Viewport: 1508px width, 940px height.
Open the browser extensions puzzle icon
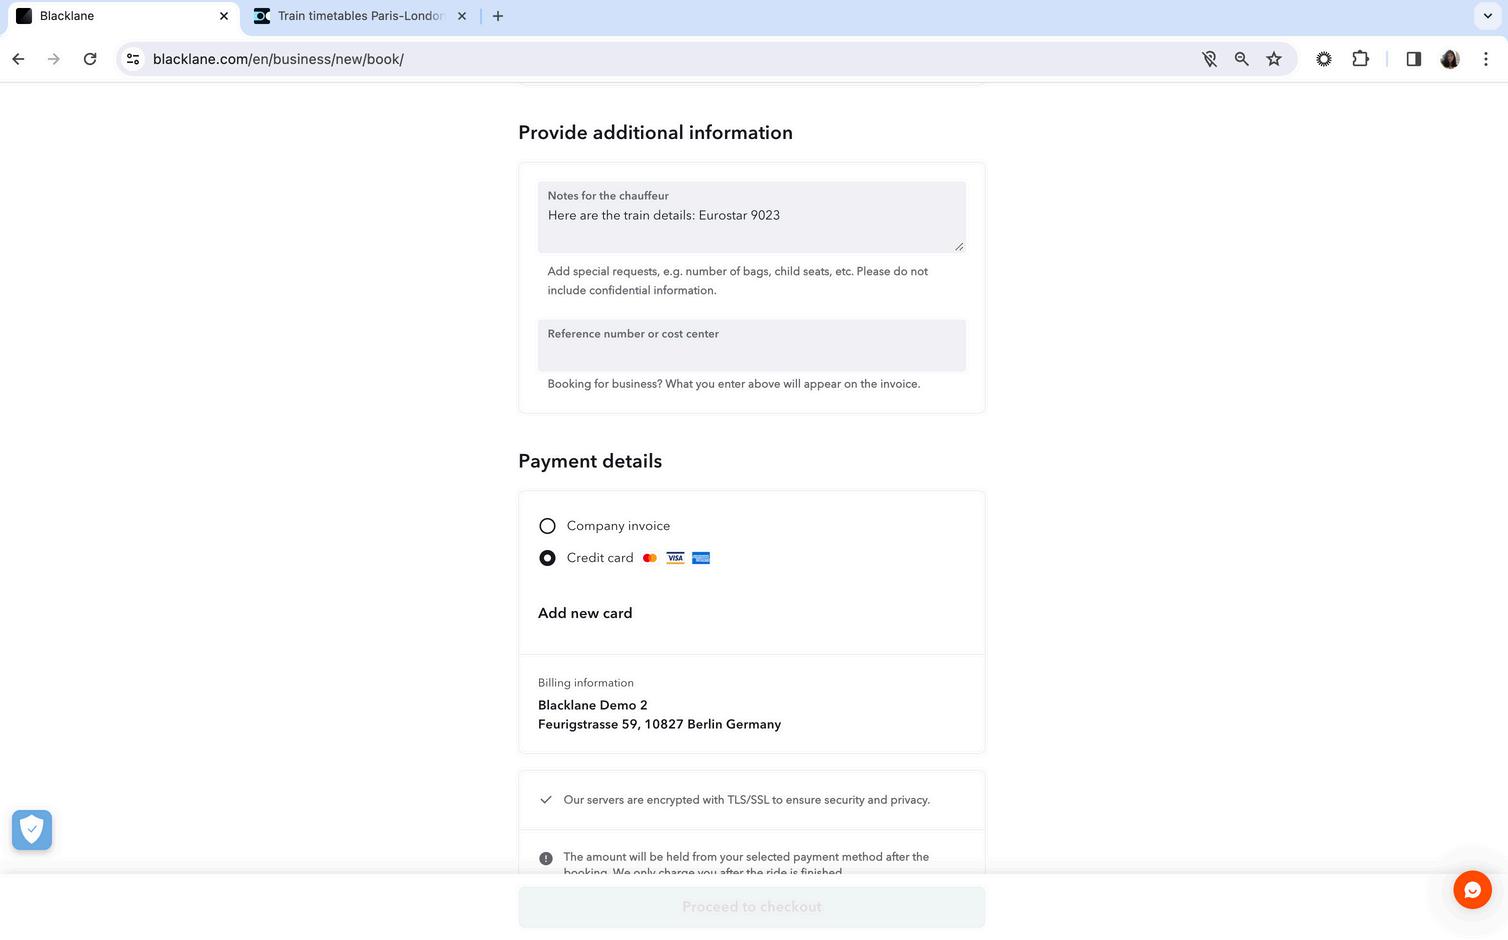(1360, 59)
